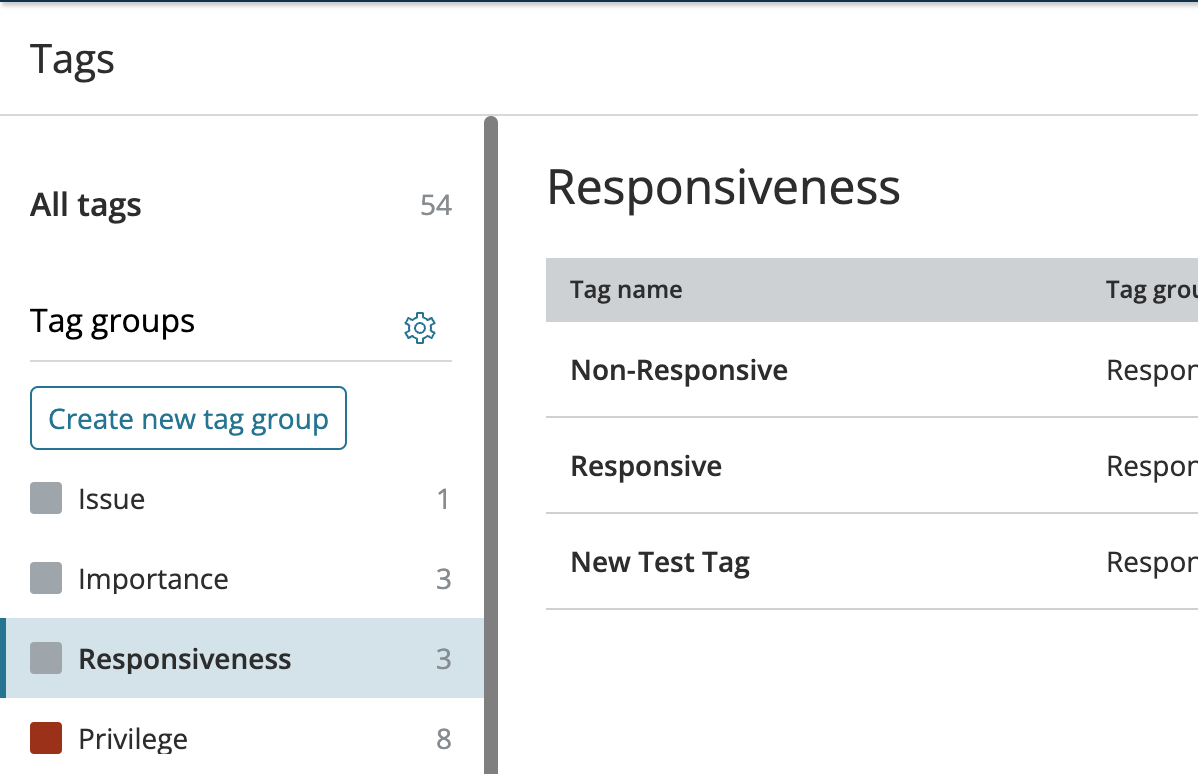Click the Tags page title

(x=72, y=59)
